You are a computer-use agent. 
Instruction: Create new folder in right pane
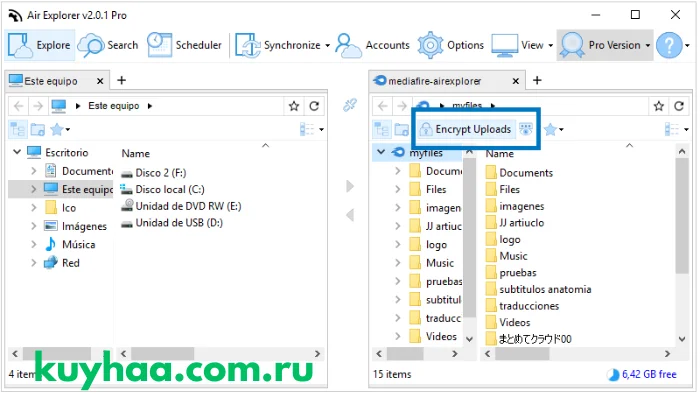coord(402,129)
